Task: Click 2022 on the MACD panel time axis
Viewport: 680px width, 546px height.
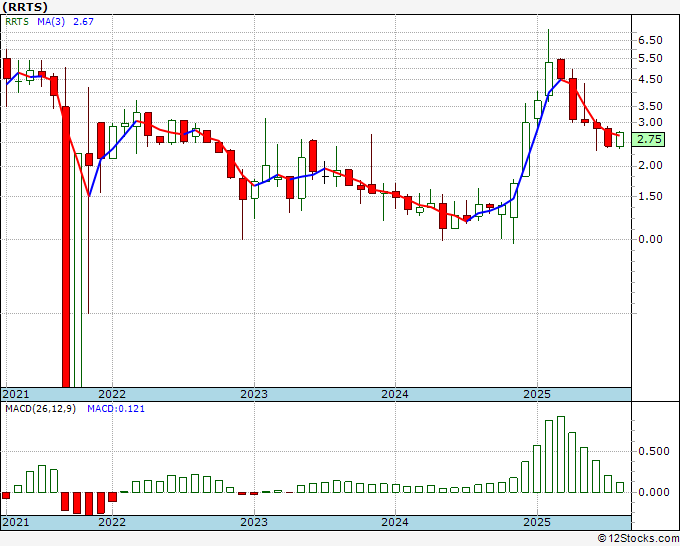Action: pos(112,522)
